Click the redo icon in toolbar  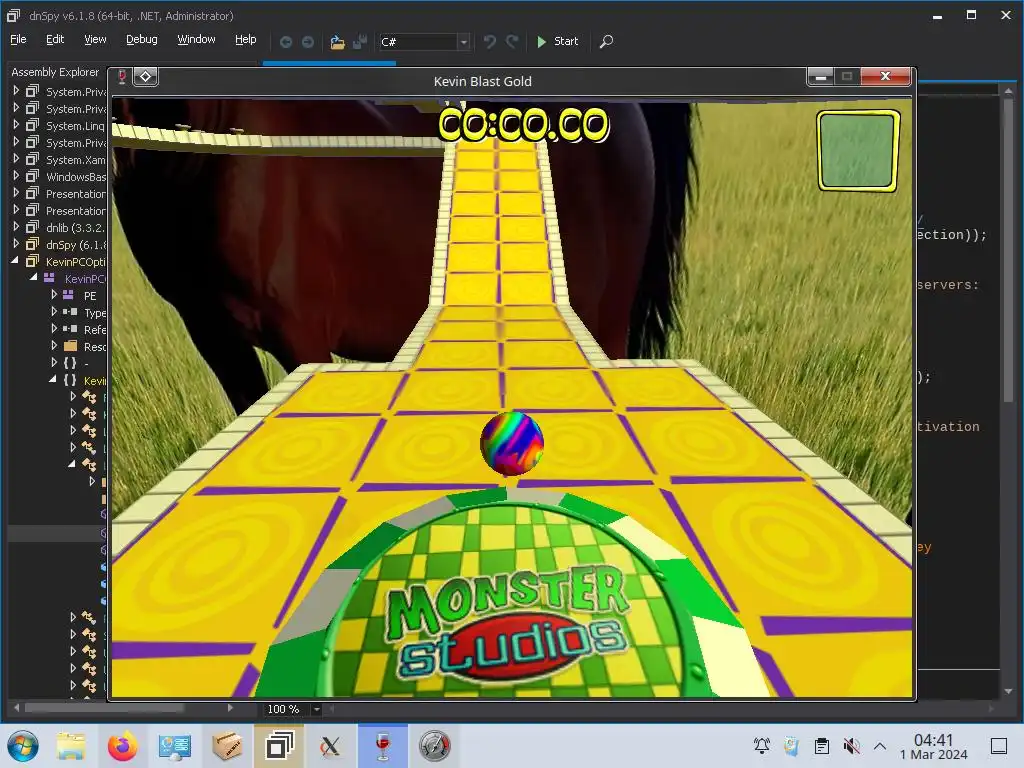click(x=513, y=42)
